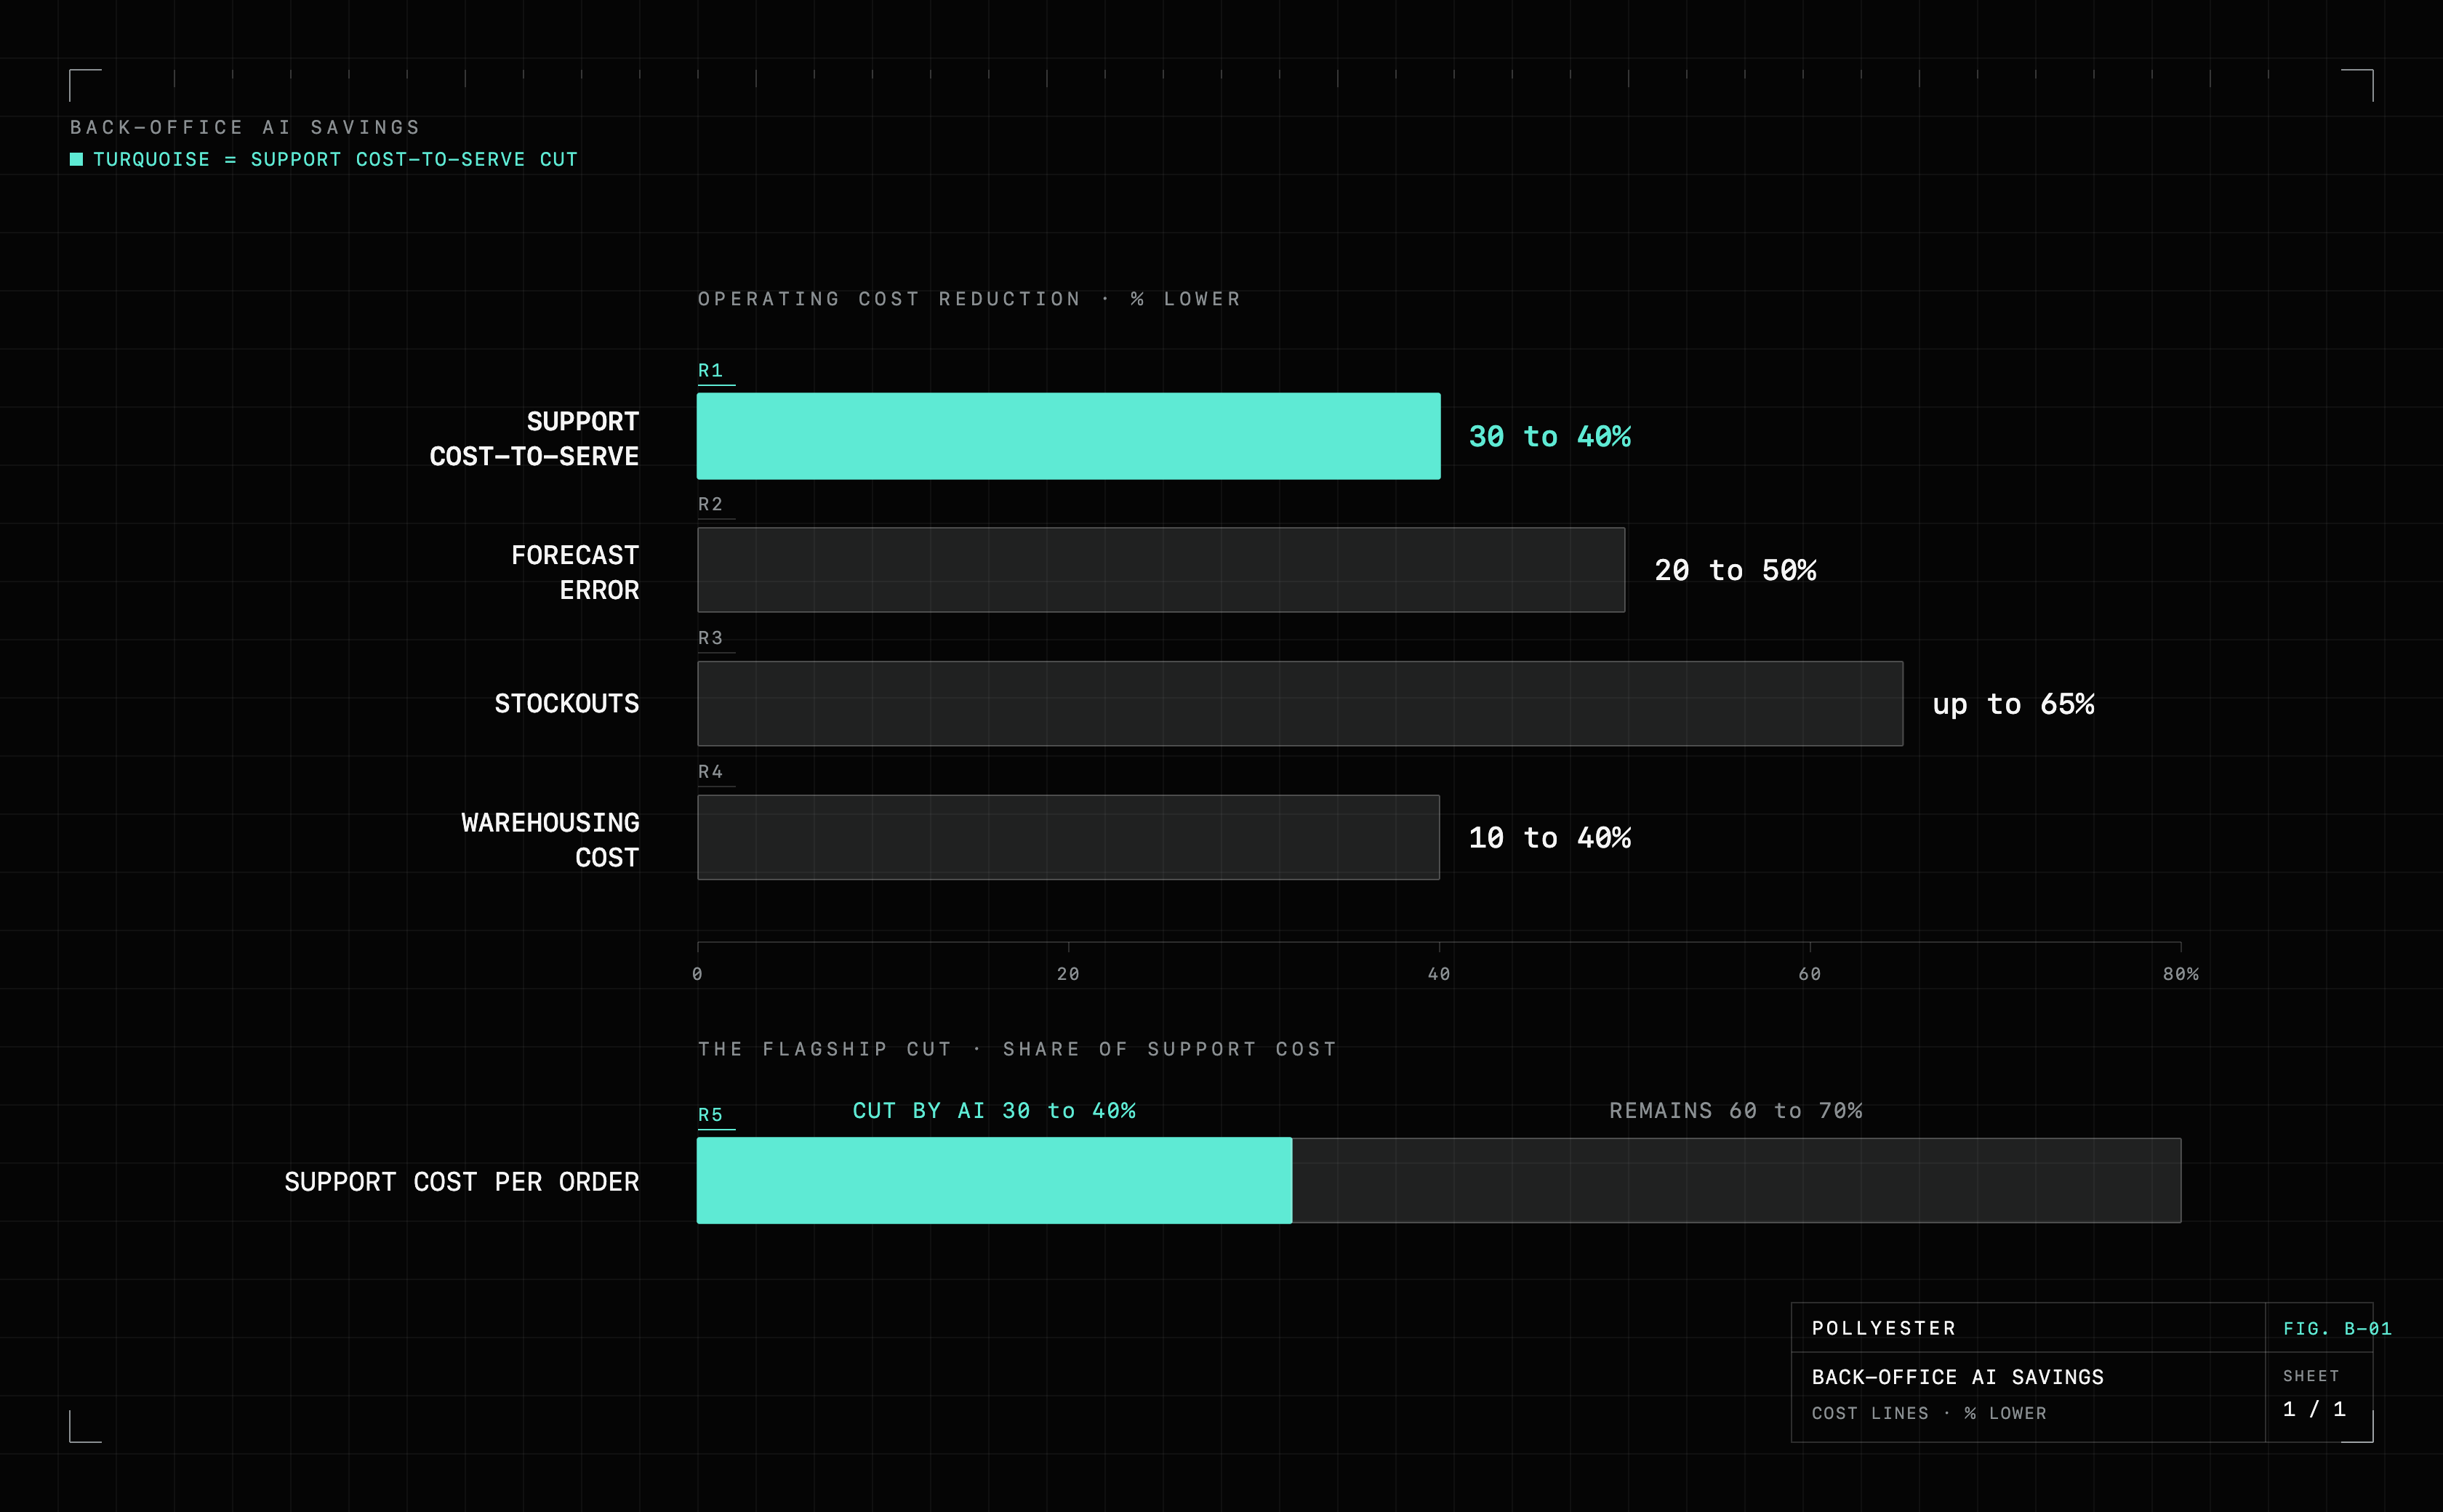Click the turquoise legend square
Viewport: 2443px width, 1512px height.
[x=76, y=160]
